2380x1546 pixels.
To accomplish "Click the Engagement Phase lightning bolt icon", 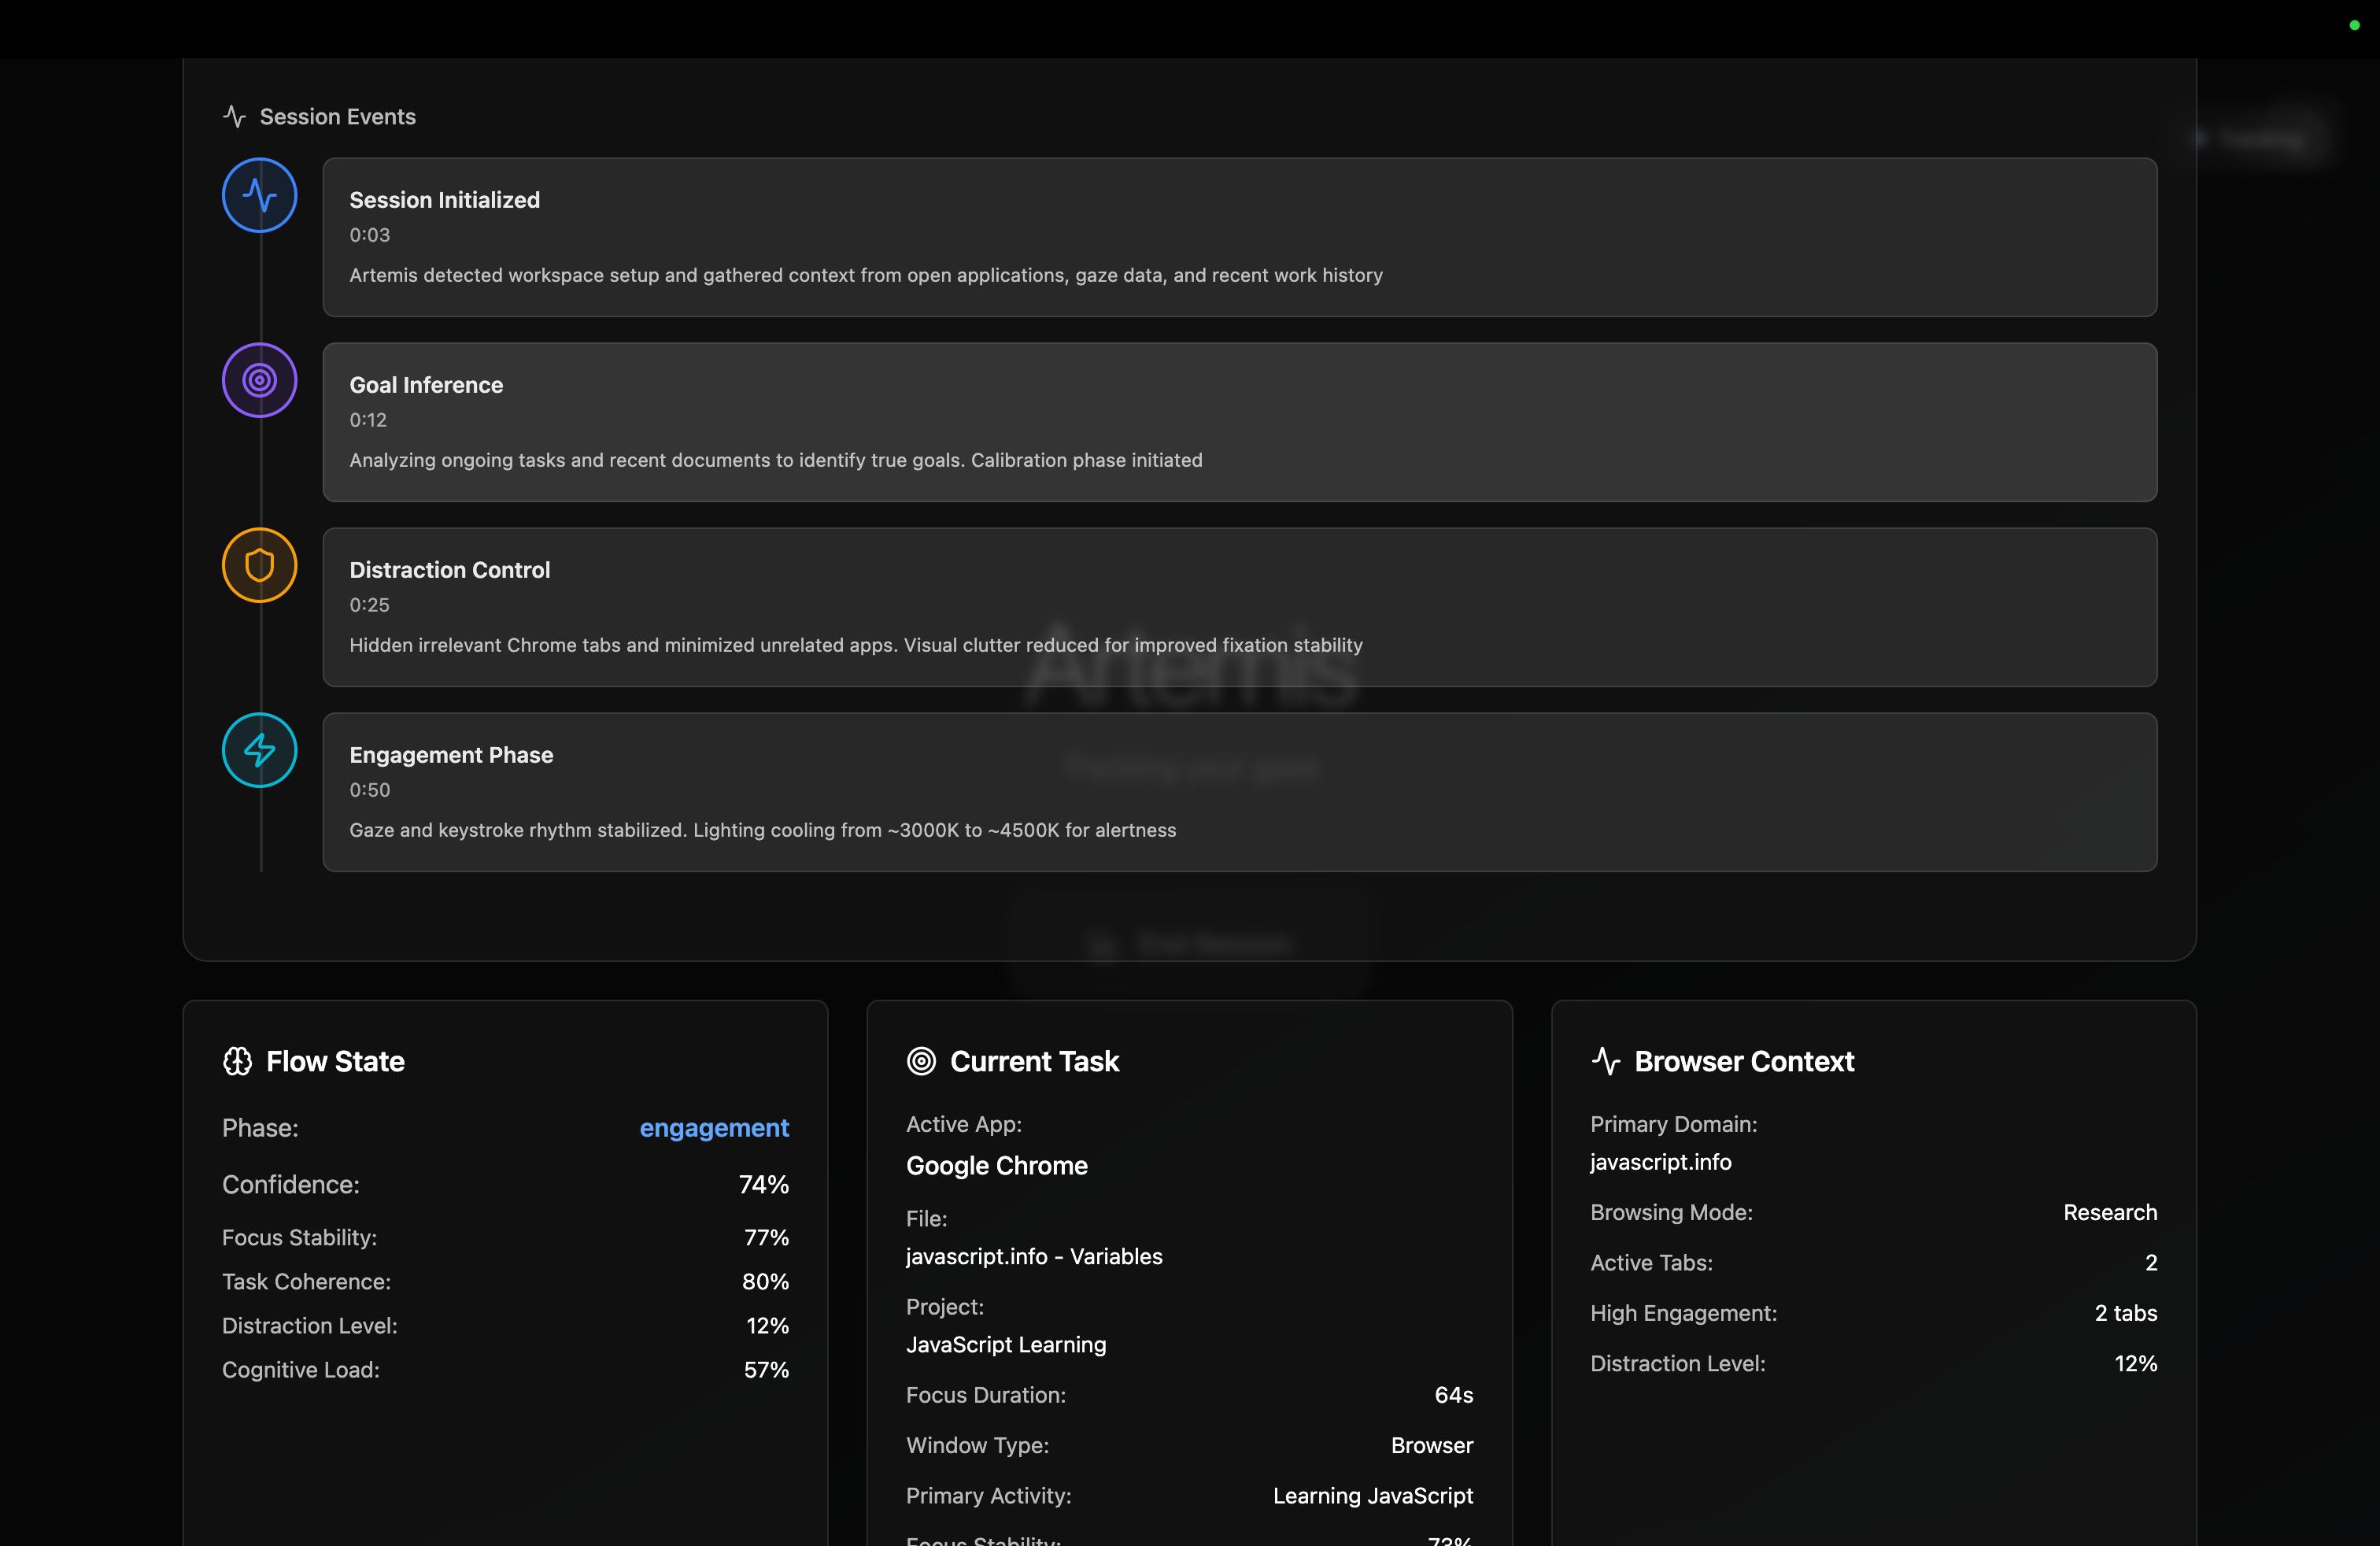I will coord(259,750).
